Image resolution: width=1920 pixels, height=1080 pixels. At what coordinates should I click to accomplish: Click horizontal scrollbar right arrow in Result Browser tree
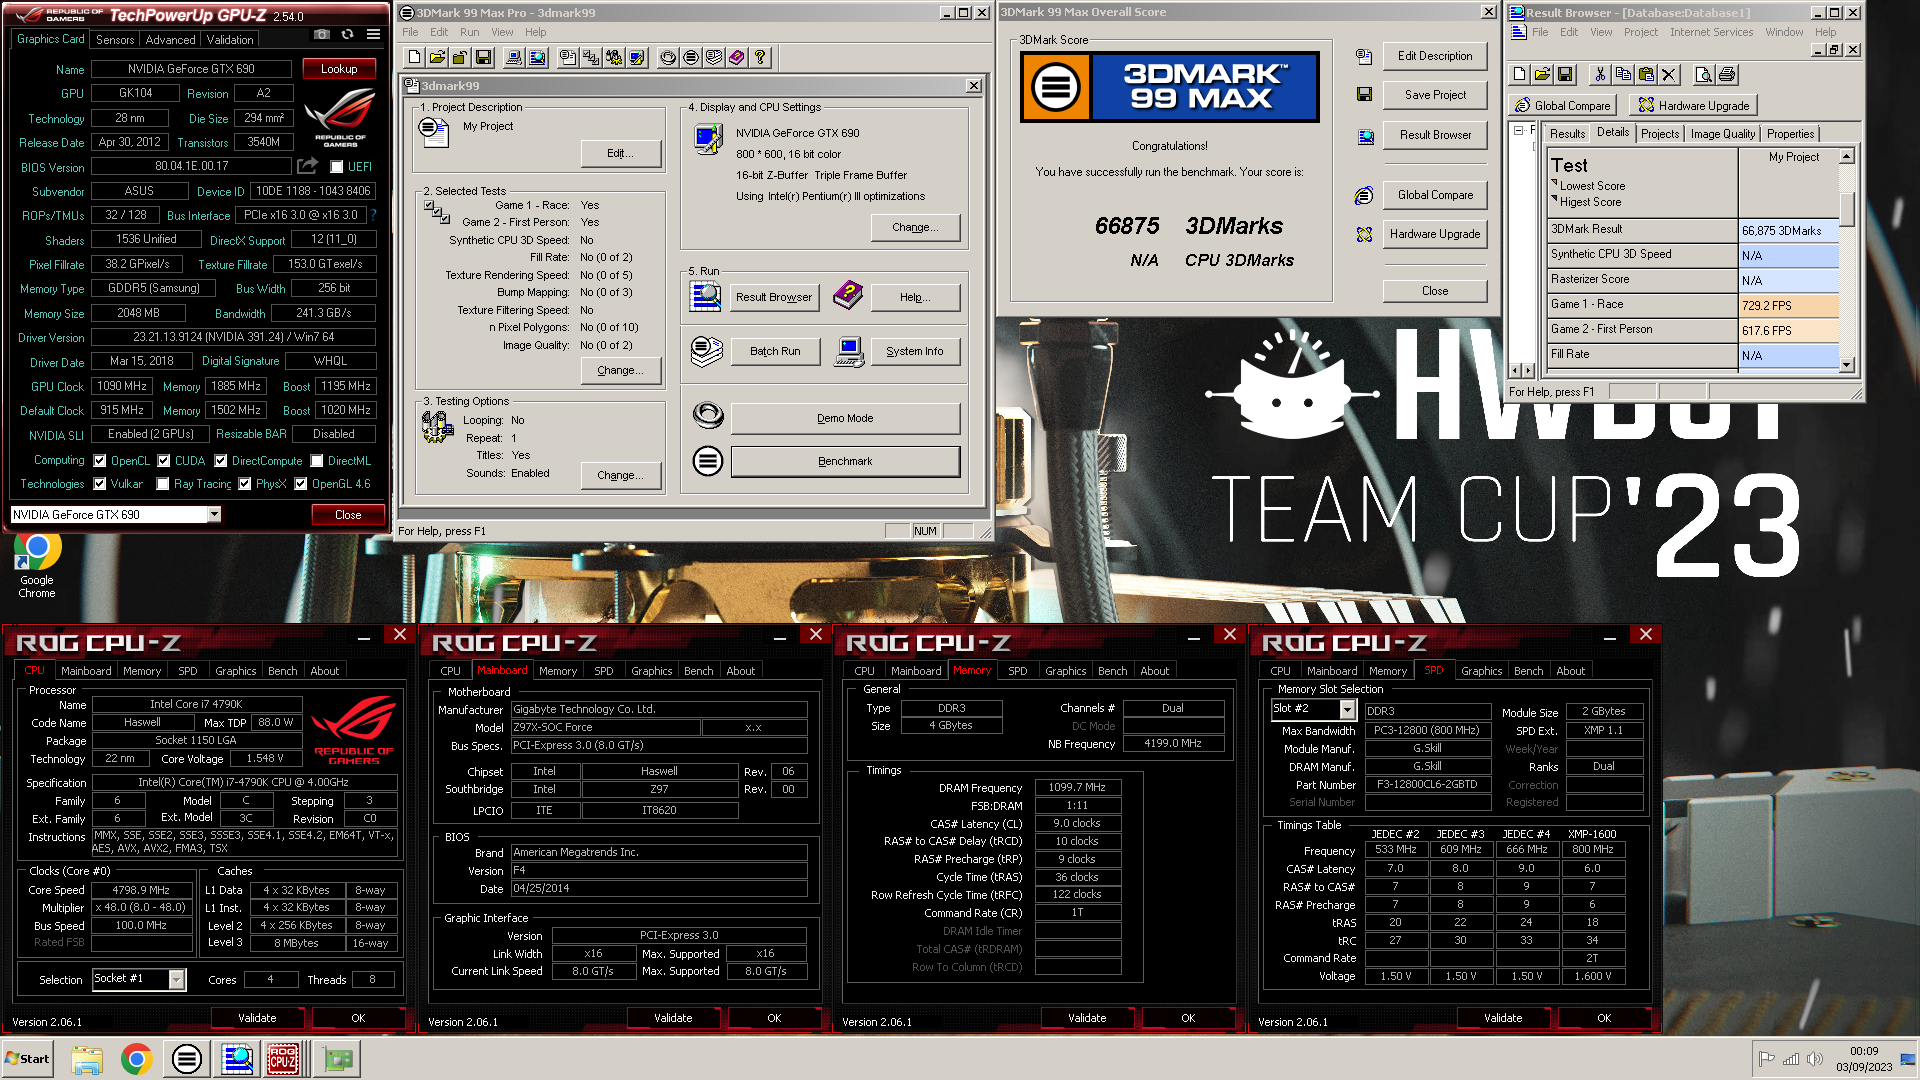point(1527,370)
